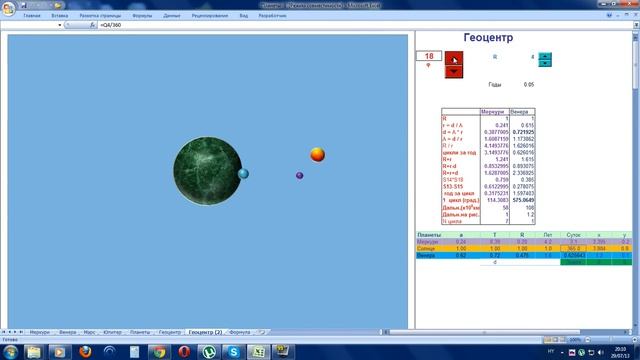Click the teal down arrow next to R
The height and width of the screenshot is (360, 640).
545,63
